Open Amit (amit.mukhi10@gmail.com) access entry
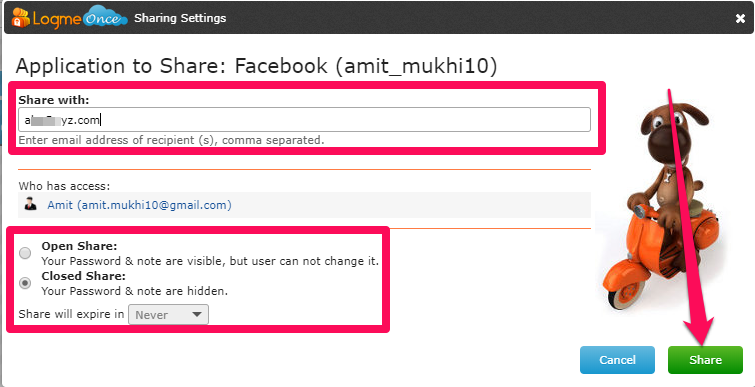Screen dimensions: 755x387 [x=139, y=205]
